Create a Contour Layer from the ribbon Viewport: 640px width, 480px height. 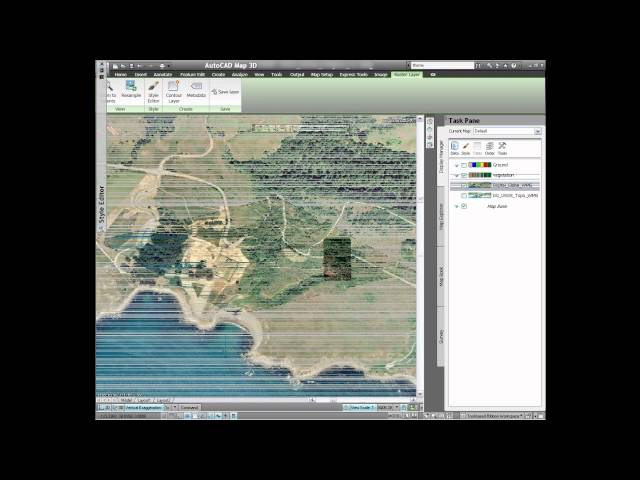[x=173, y=92]
